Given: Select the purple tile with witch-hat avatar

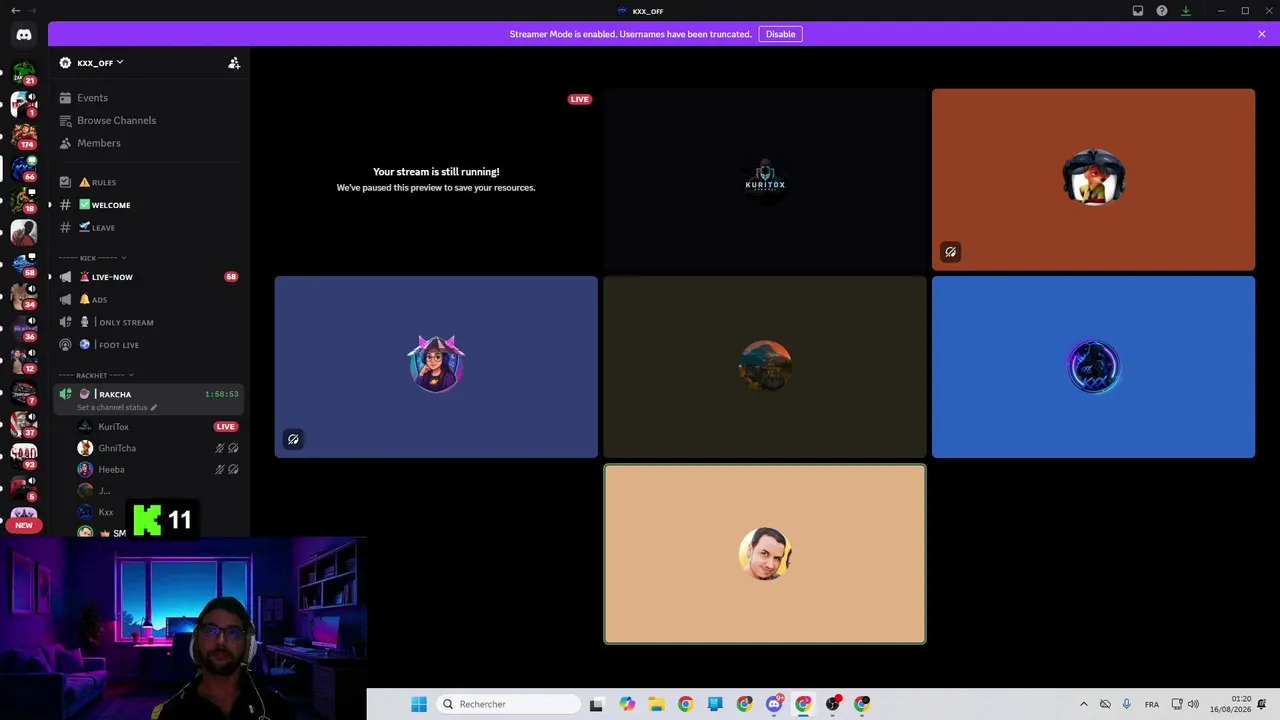Looking at the screenshot, I should coord(436,367).
